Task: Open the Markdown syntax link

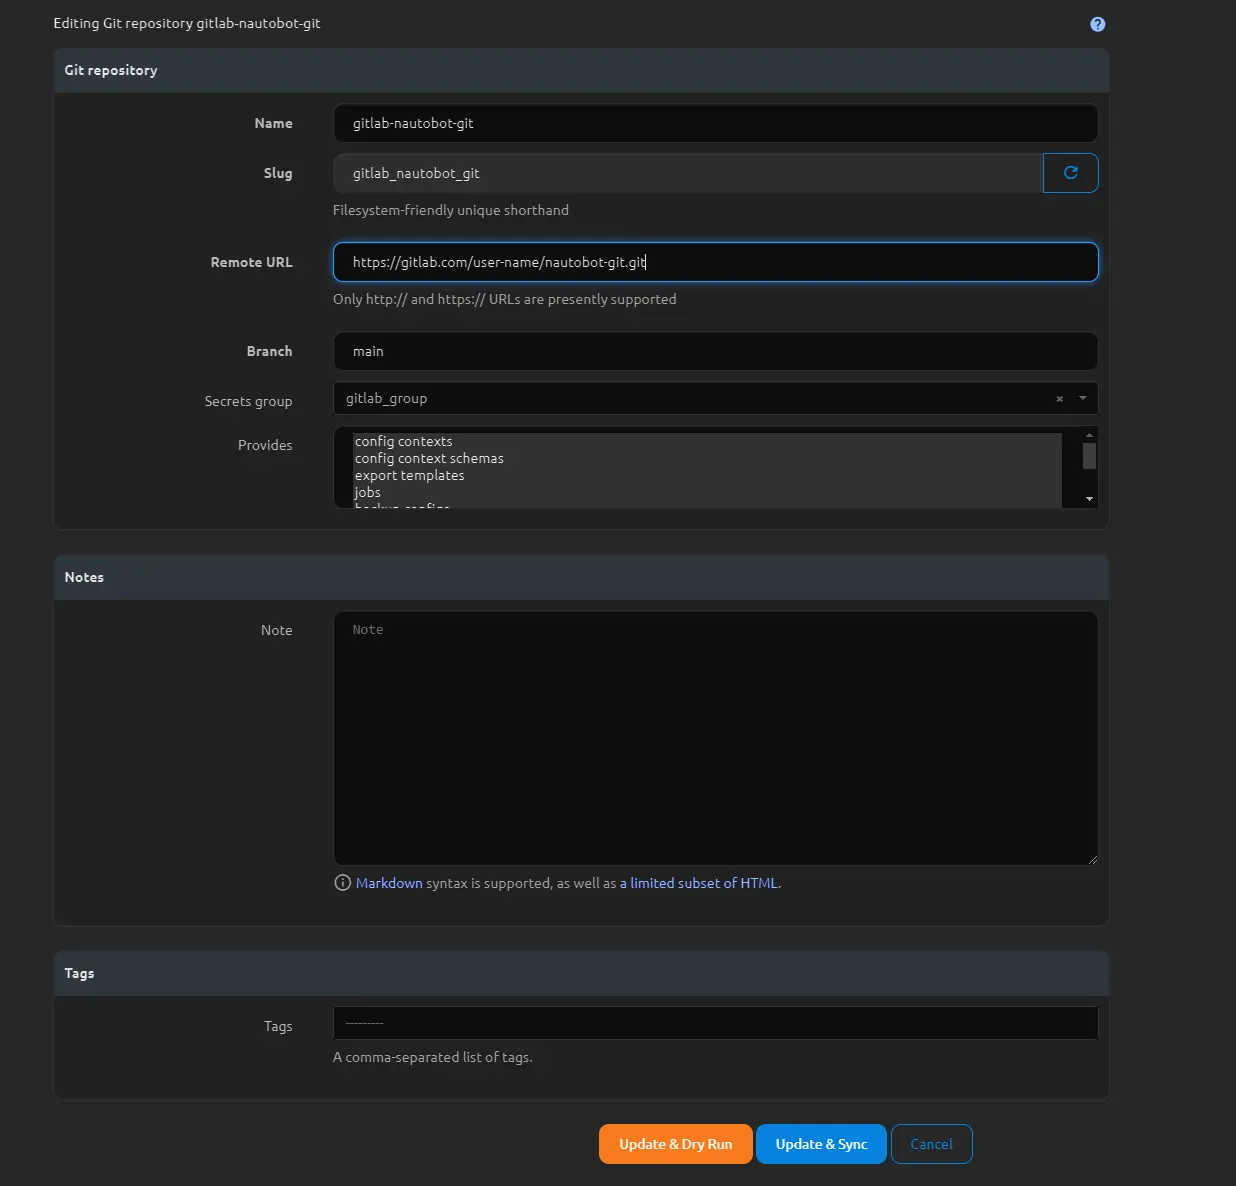Action: (x=389, y=883)
